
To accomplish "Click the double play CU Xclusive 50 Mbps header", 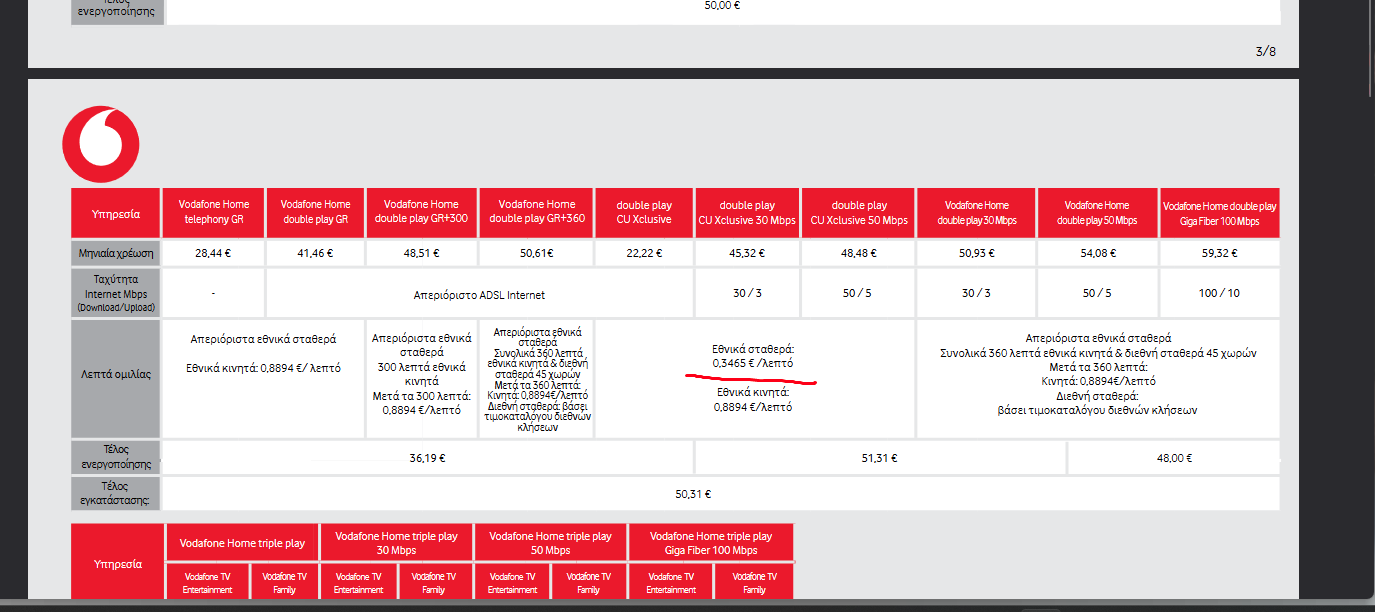I will (859, 212).
